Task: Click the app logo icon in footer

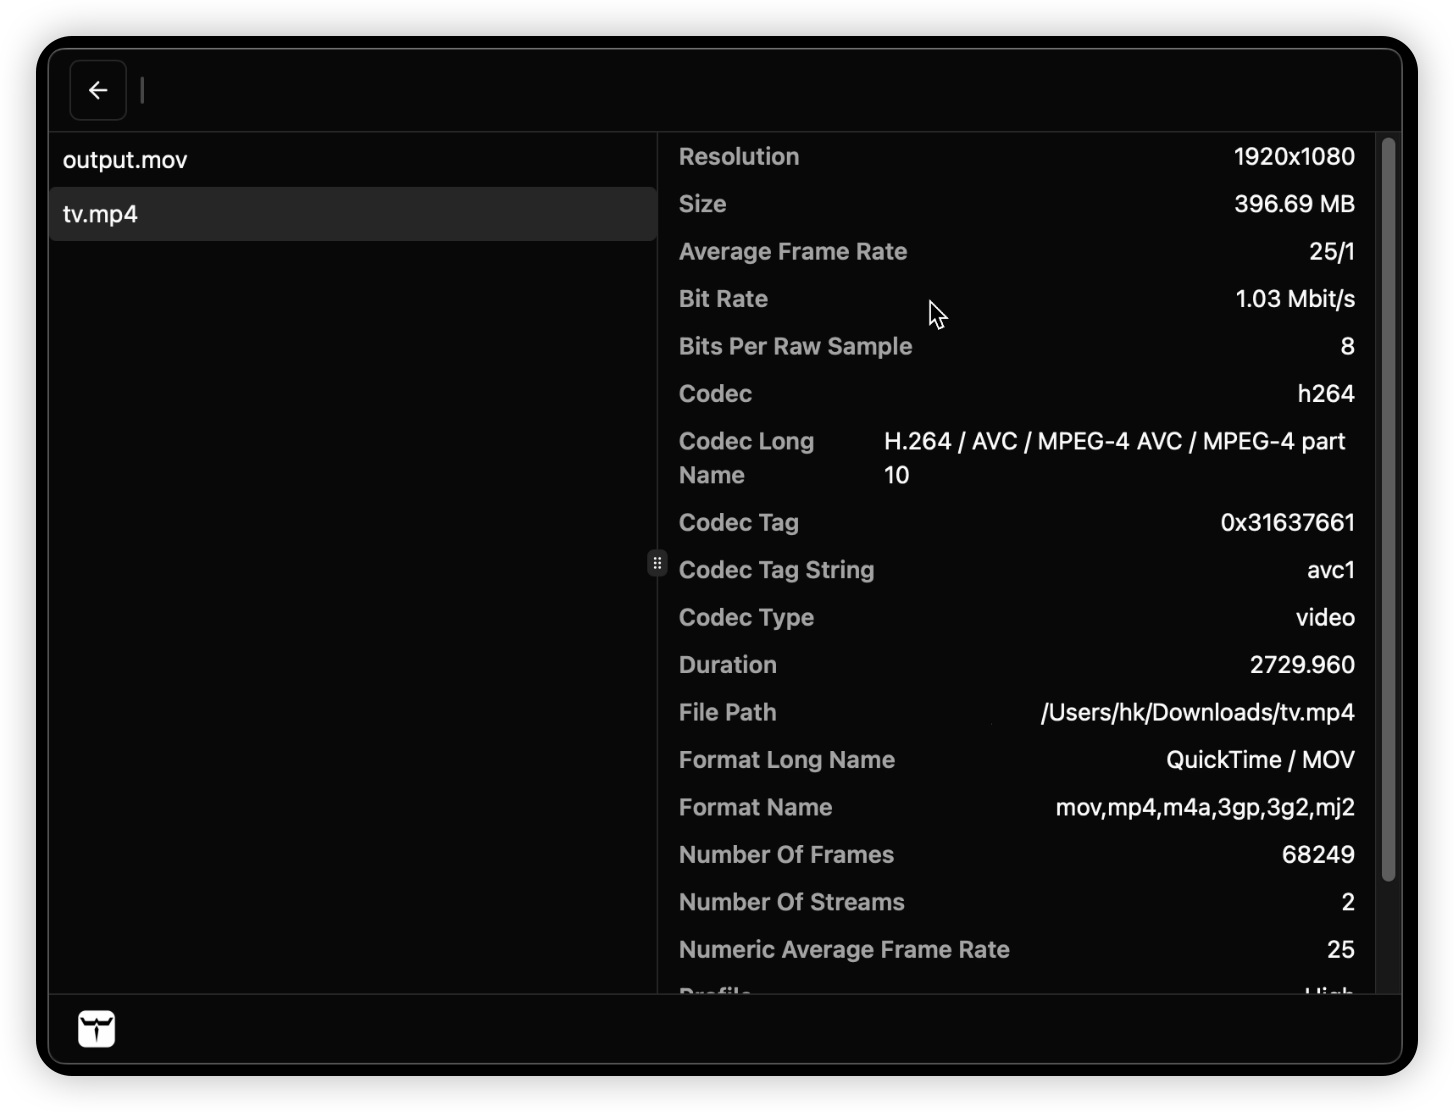Action: pyautogui.click(x=97, y=1028)
